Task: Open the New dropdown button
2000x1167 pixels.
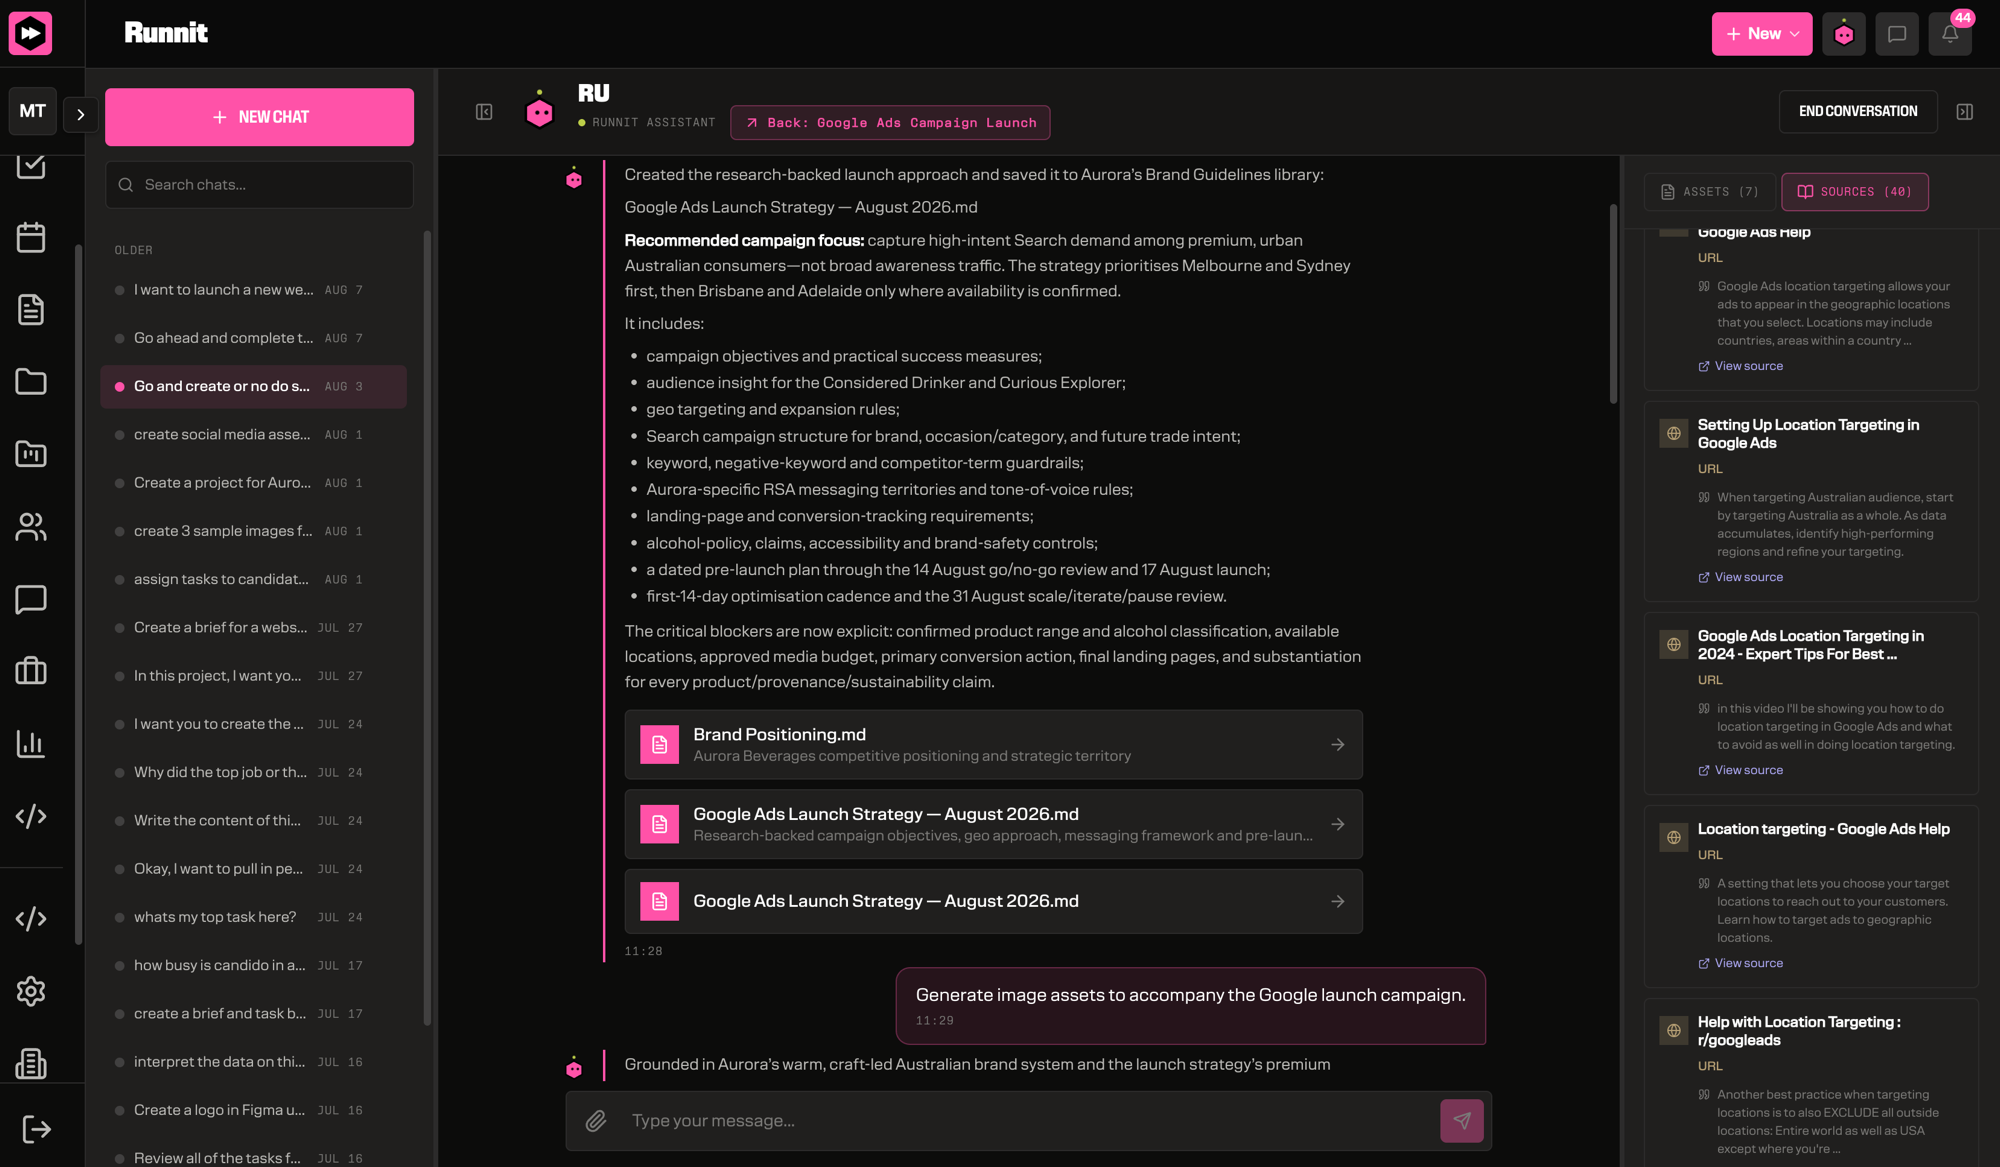Action: [x=1762, y=34]
